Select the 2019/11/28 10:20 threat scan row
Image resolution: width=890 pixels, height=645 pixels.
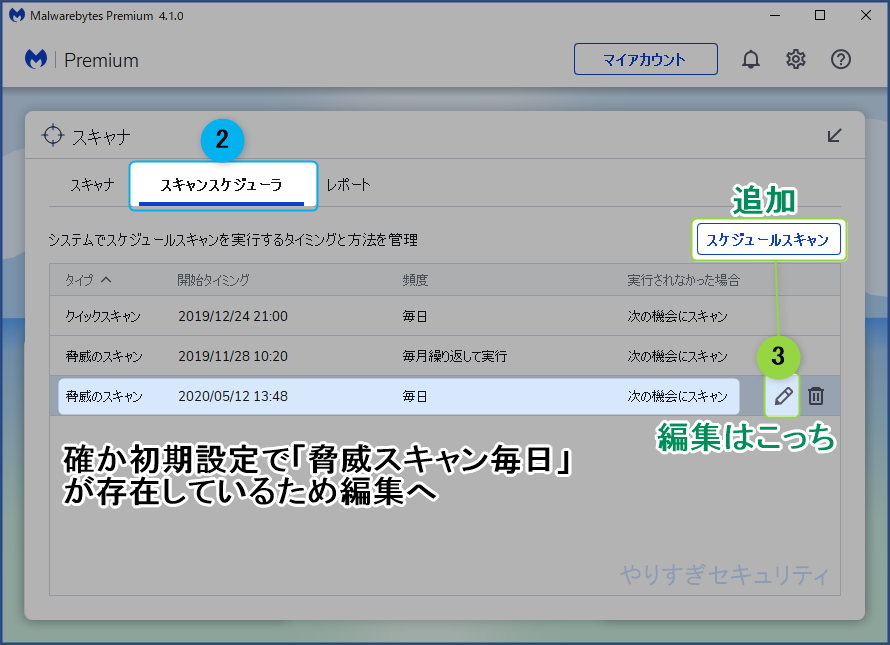click(x=444, y=356)
